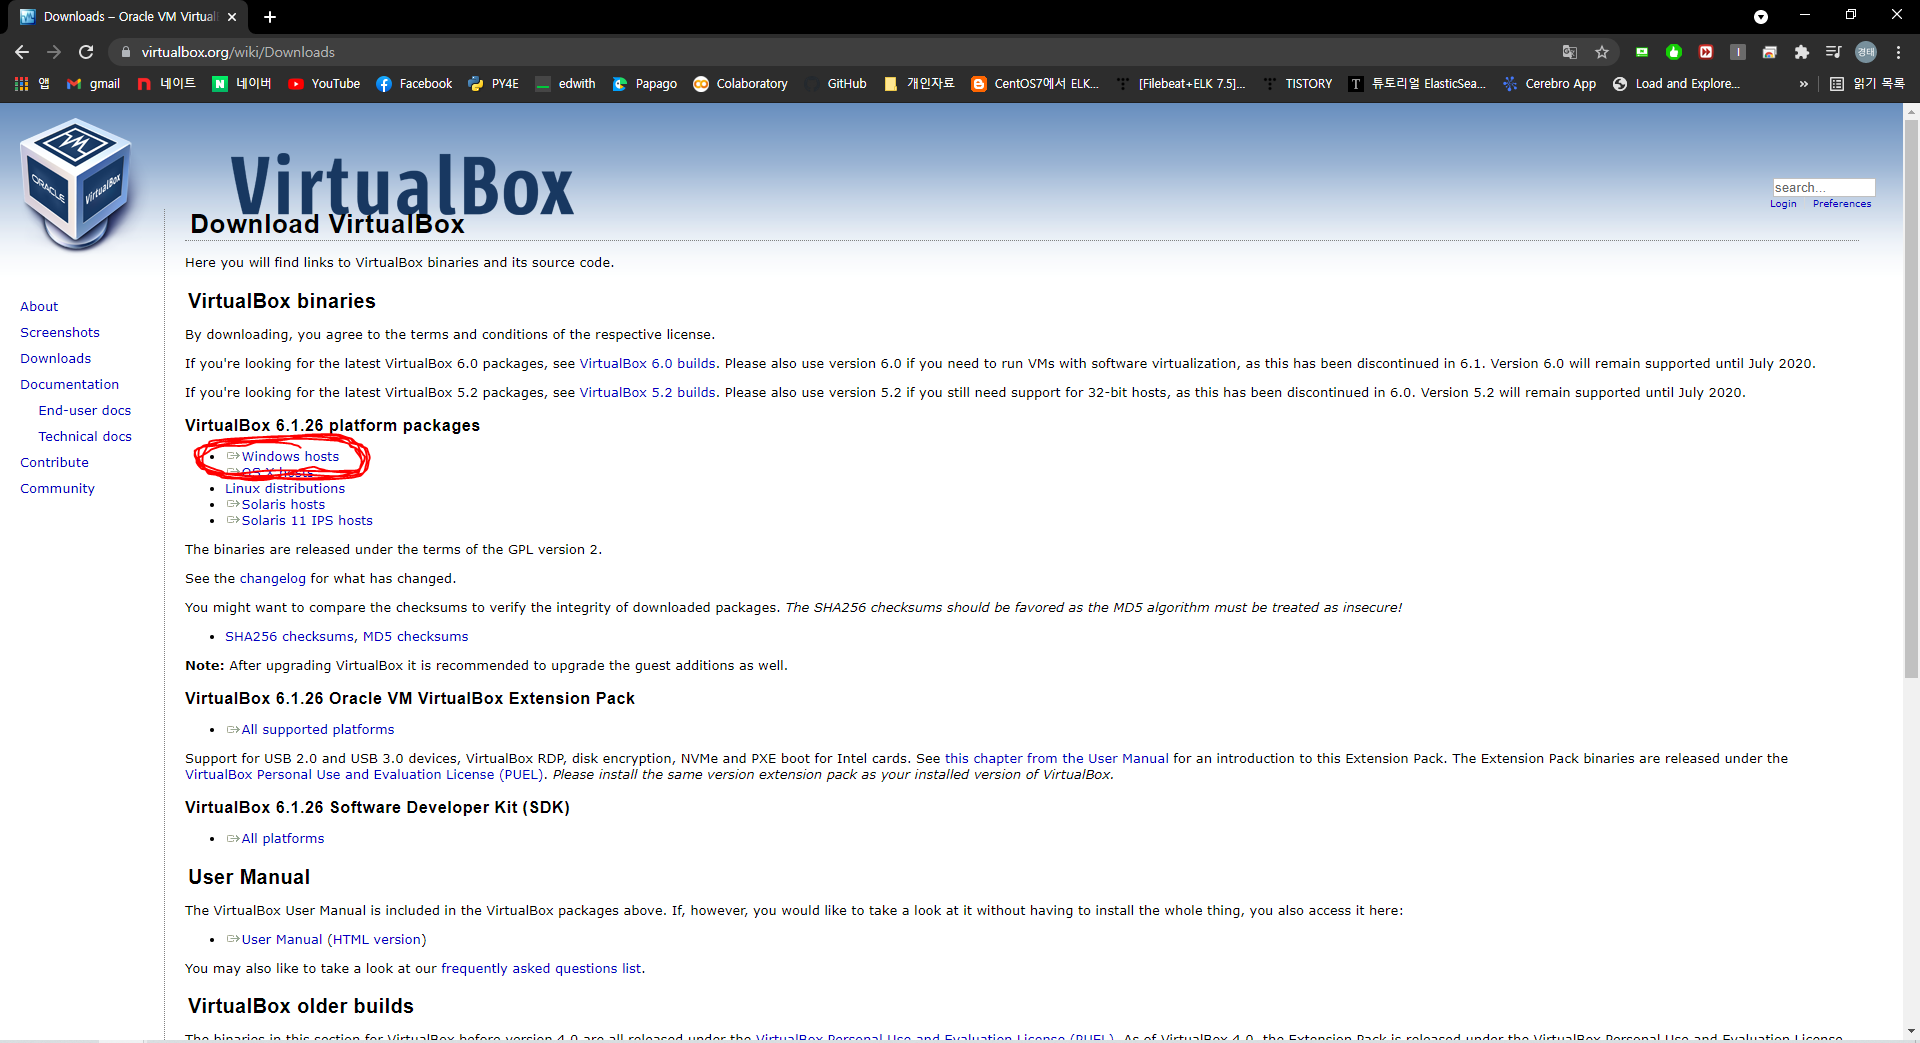Open the PY4E bookmark

493,84
